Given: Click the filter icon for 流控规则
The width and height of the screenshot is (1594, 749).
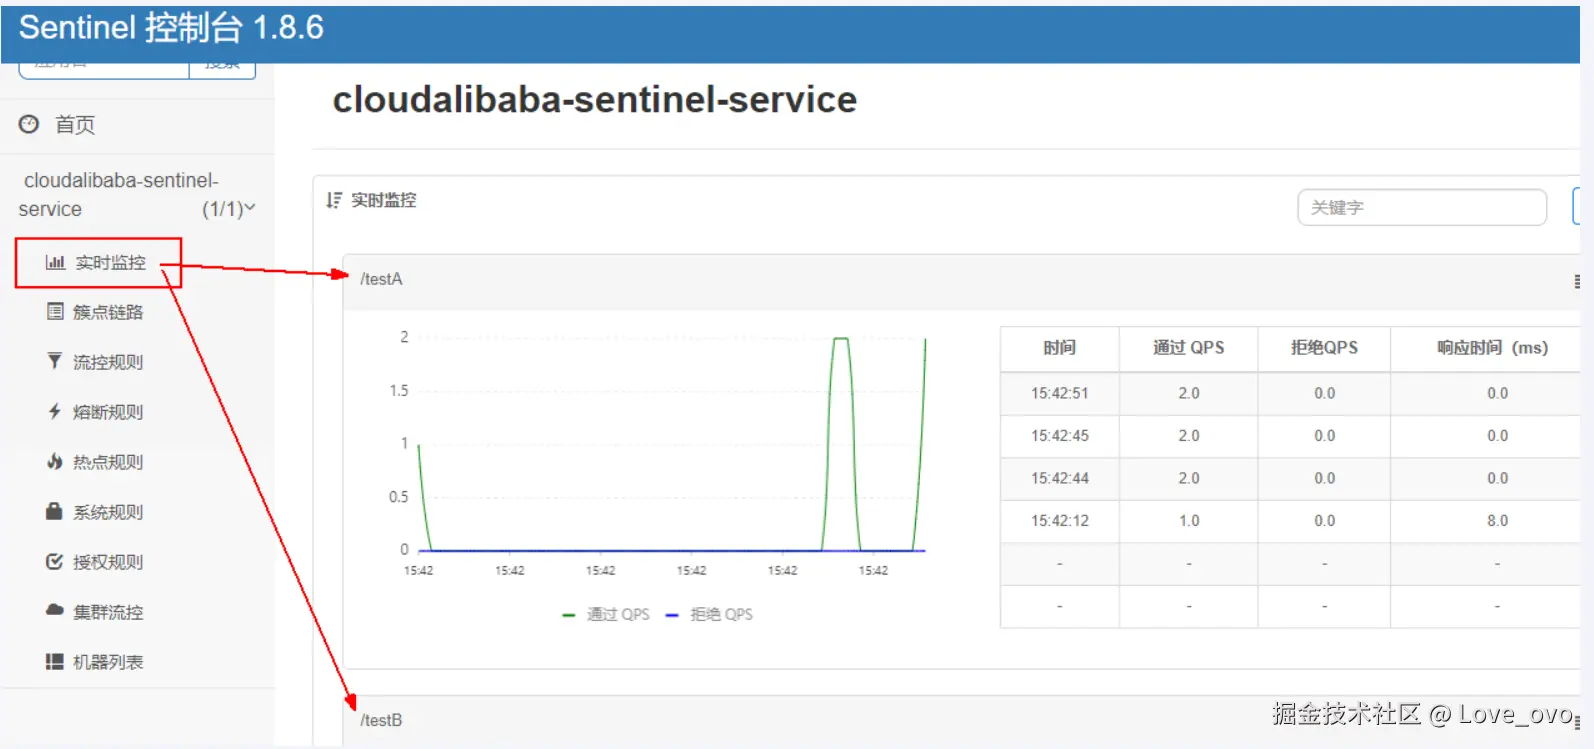Looking at the screenshot, I should (55, 361).
